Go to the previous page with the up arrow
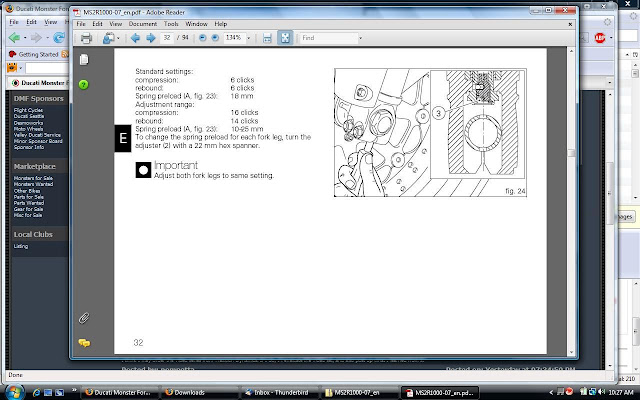 pos(135,38)
